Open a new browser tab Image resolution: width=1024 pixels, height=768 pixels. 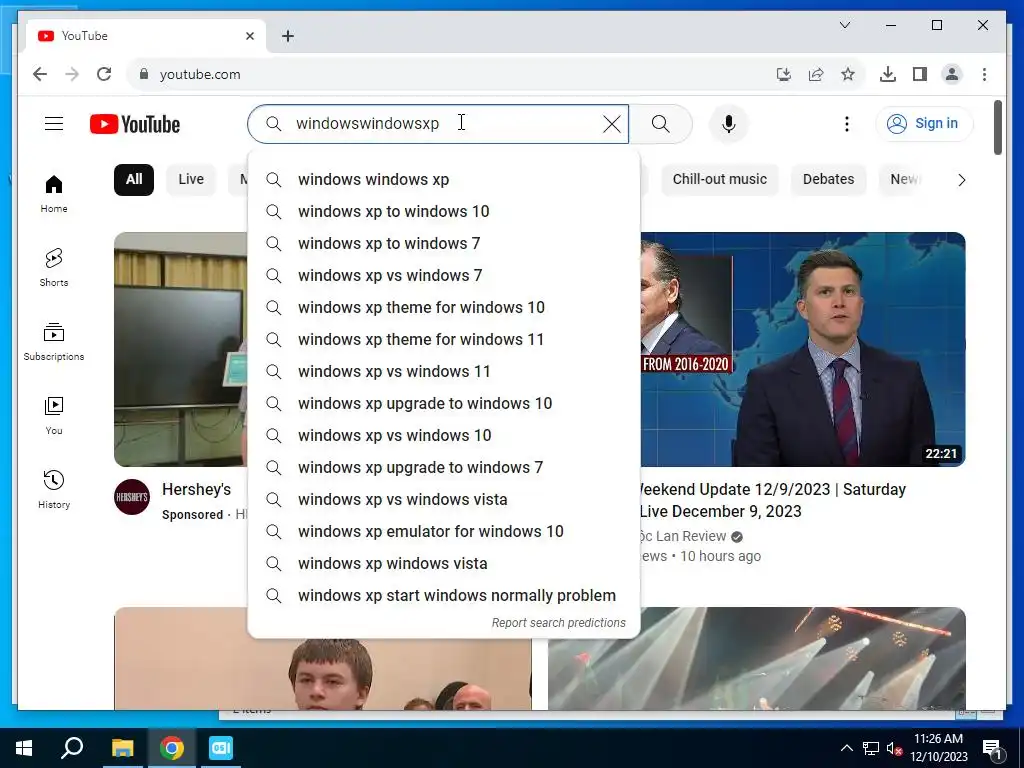click(x=288, y=36)
